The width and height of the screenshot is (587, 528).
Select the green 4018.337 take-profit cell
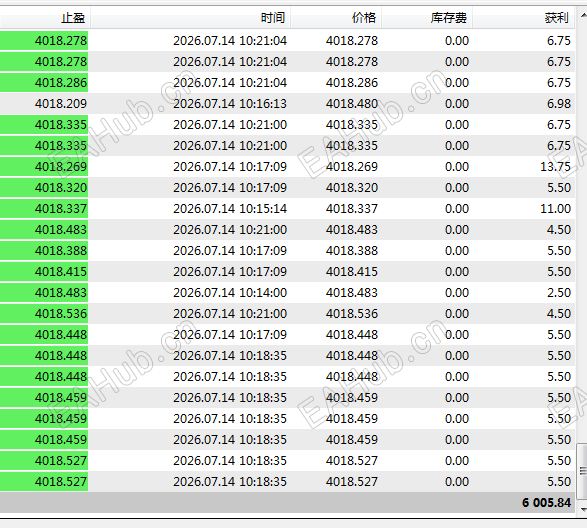point(44,209)
